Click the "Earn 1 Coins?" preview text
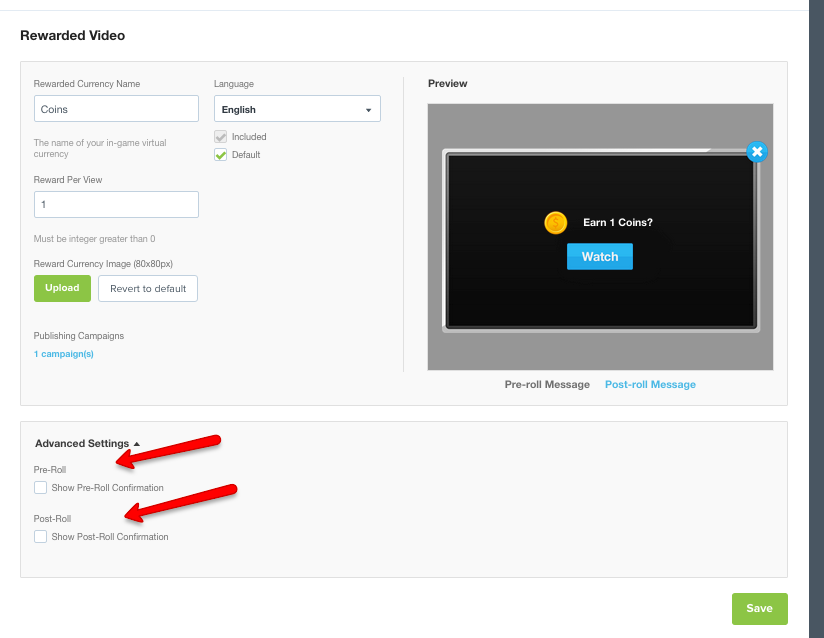The image size is (824, 638). point(617,222)
